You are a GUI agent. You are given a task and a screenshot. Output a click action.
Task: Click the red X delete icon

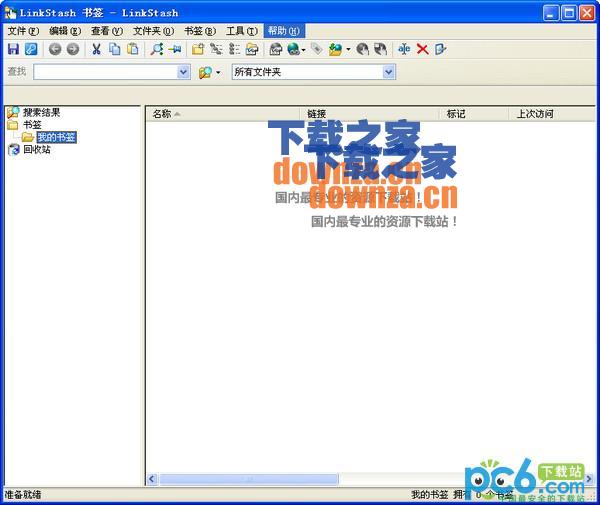(x=422, y=49)
